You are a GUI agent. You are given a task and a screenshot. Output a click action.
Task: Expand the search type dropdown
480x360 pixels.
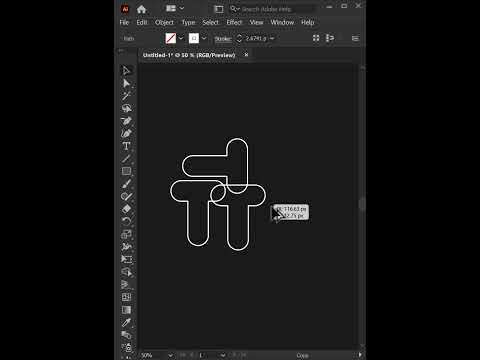point(235,9)
